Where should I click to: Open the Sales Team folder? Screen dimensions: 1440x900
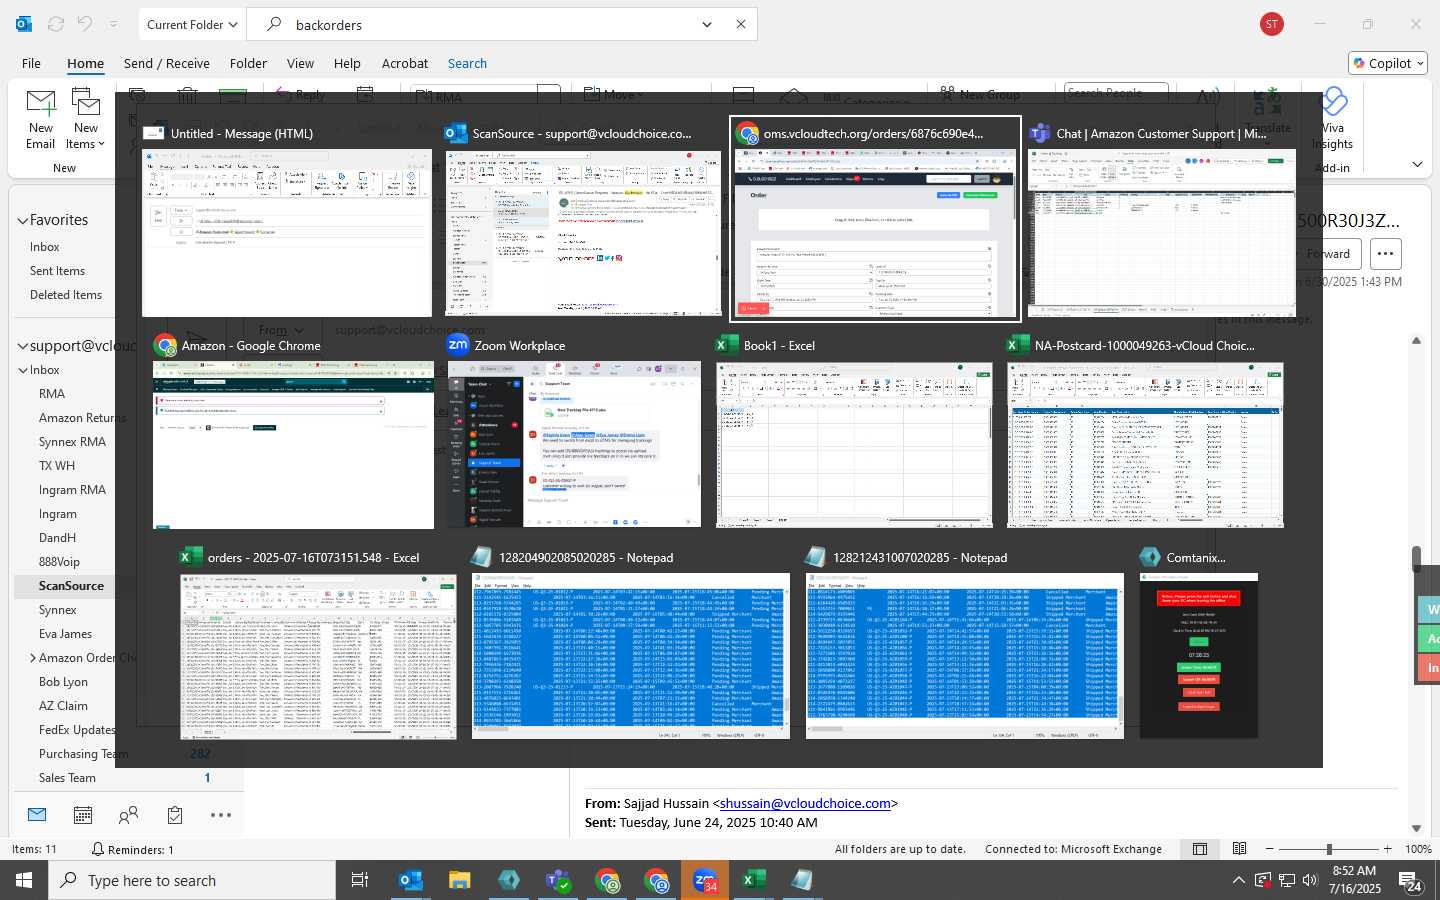67,778
